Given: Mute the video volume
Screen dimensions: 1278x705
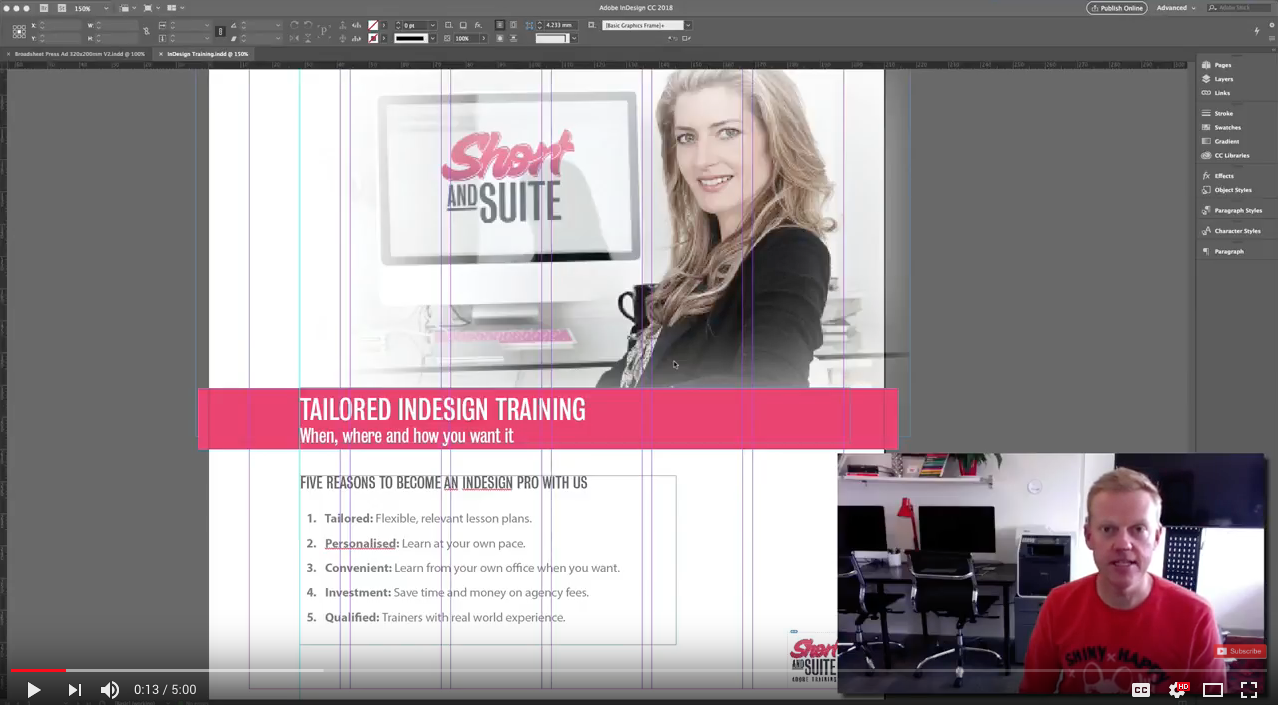Looking at the screenshot, I should coord(110,689).
